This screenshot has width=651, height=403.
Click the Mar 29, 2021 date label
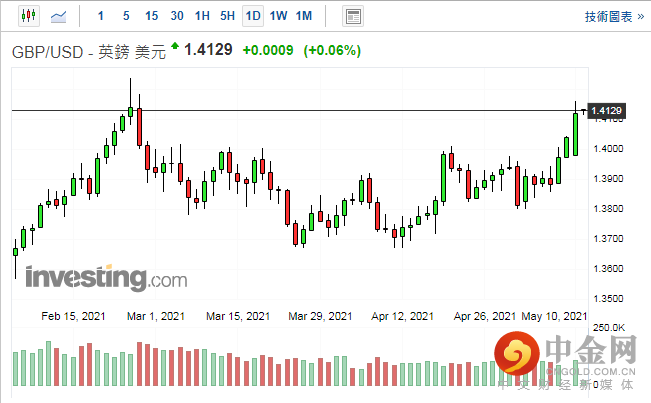[320, 316]
